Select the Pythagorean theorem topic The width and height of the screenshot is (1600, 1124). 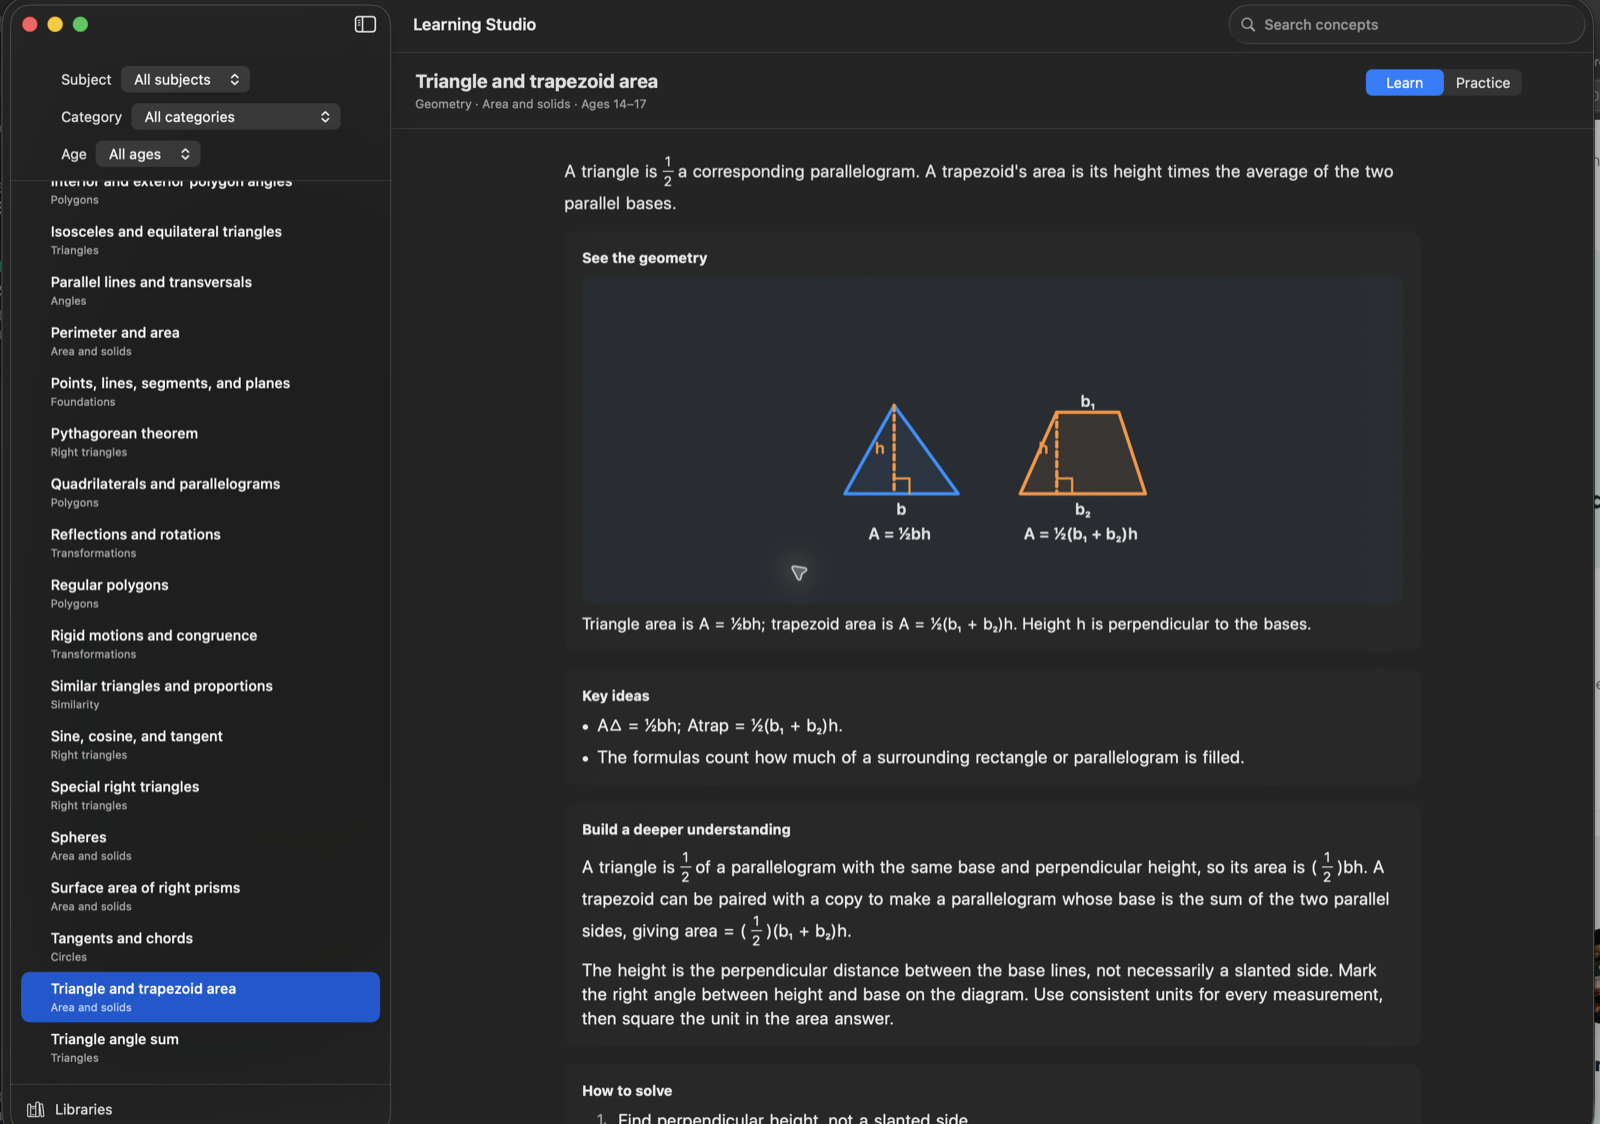(200, 442)
